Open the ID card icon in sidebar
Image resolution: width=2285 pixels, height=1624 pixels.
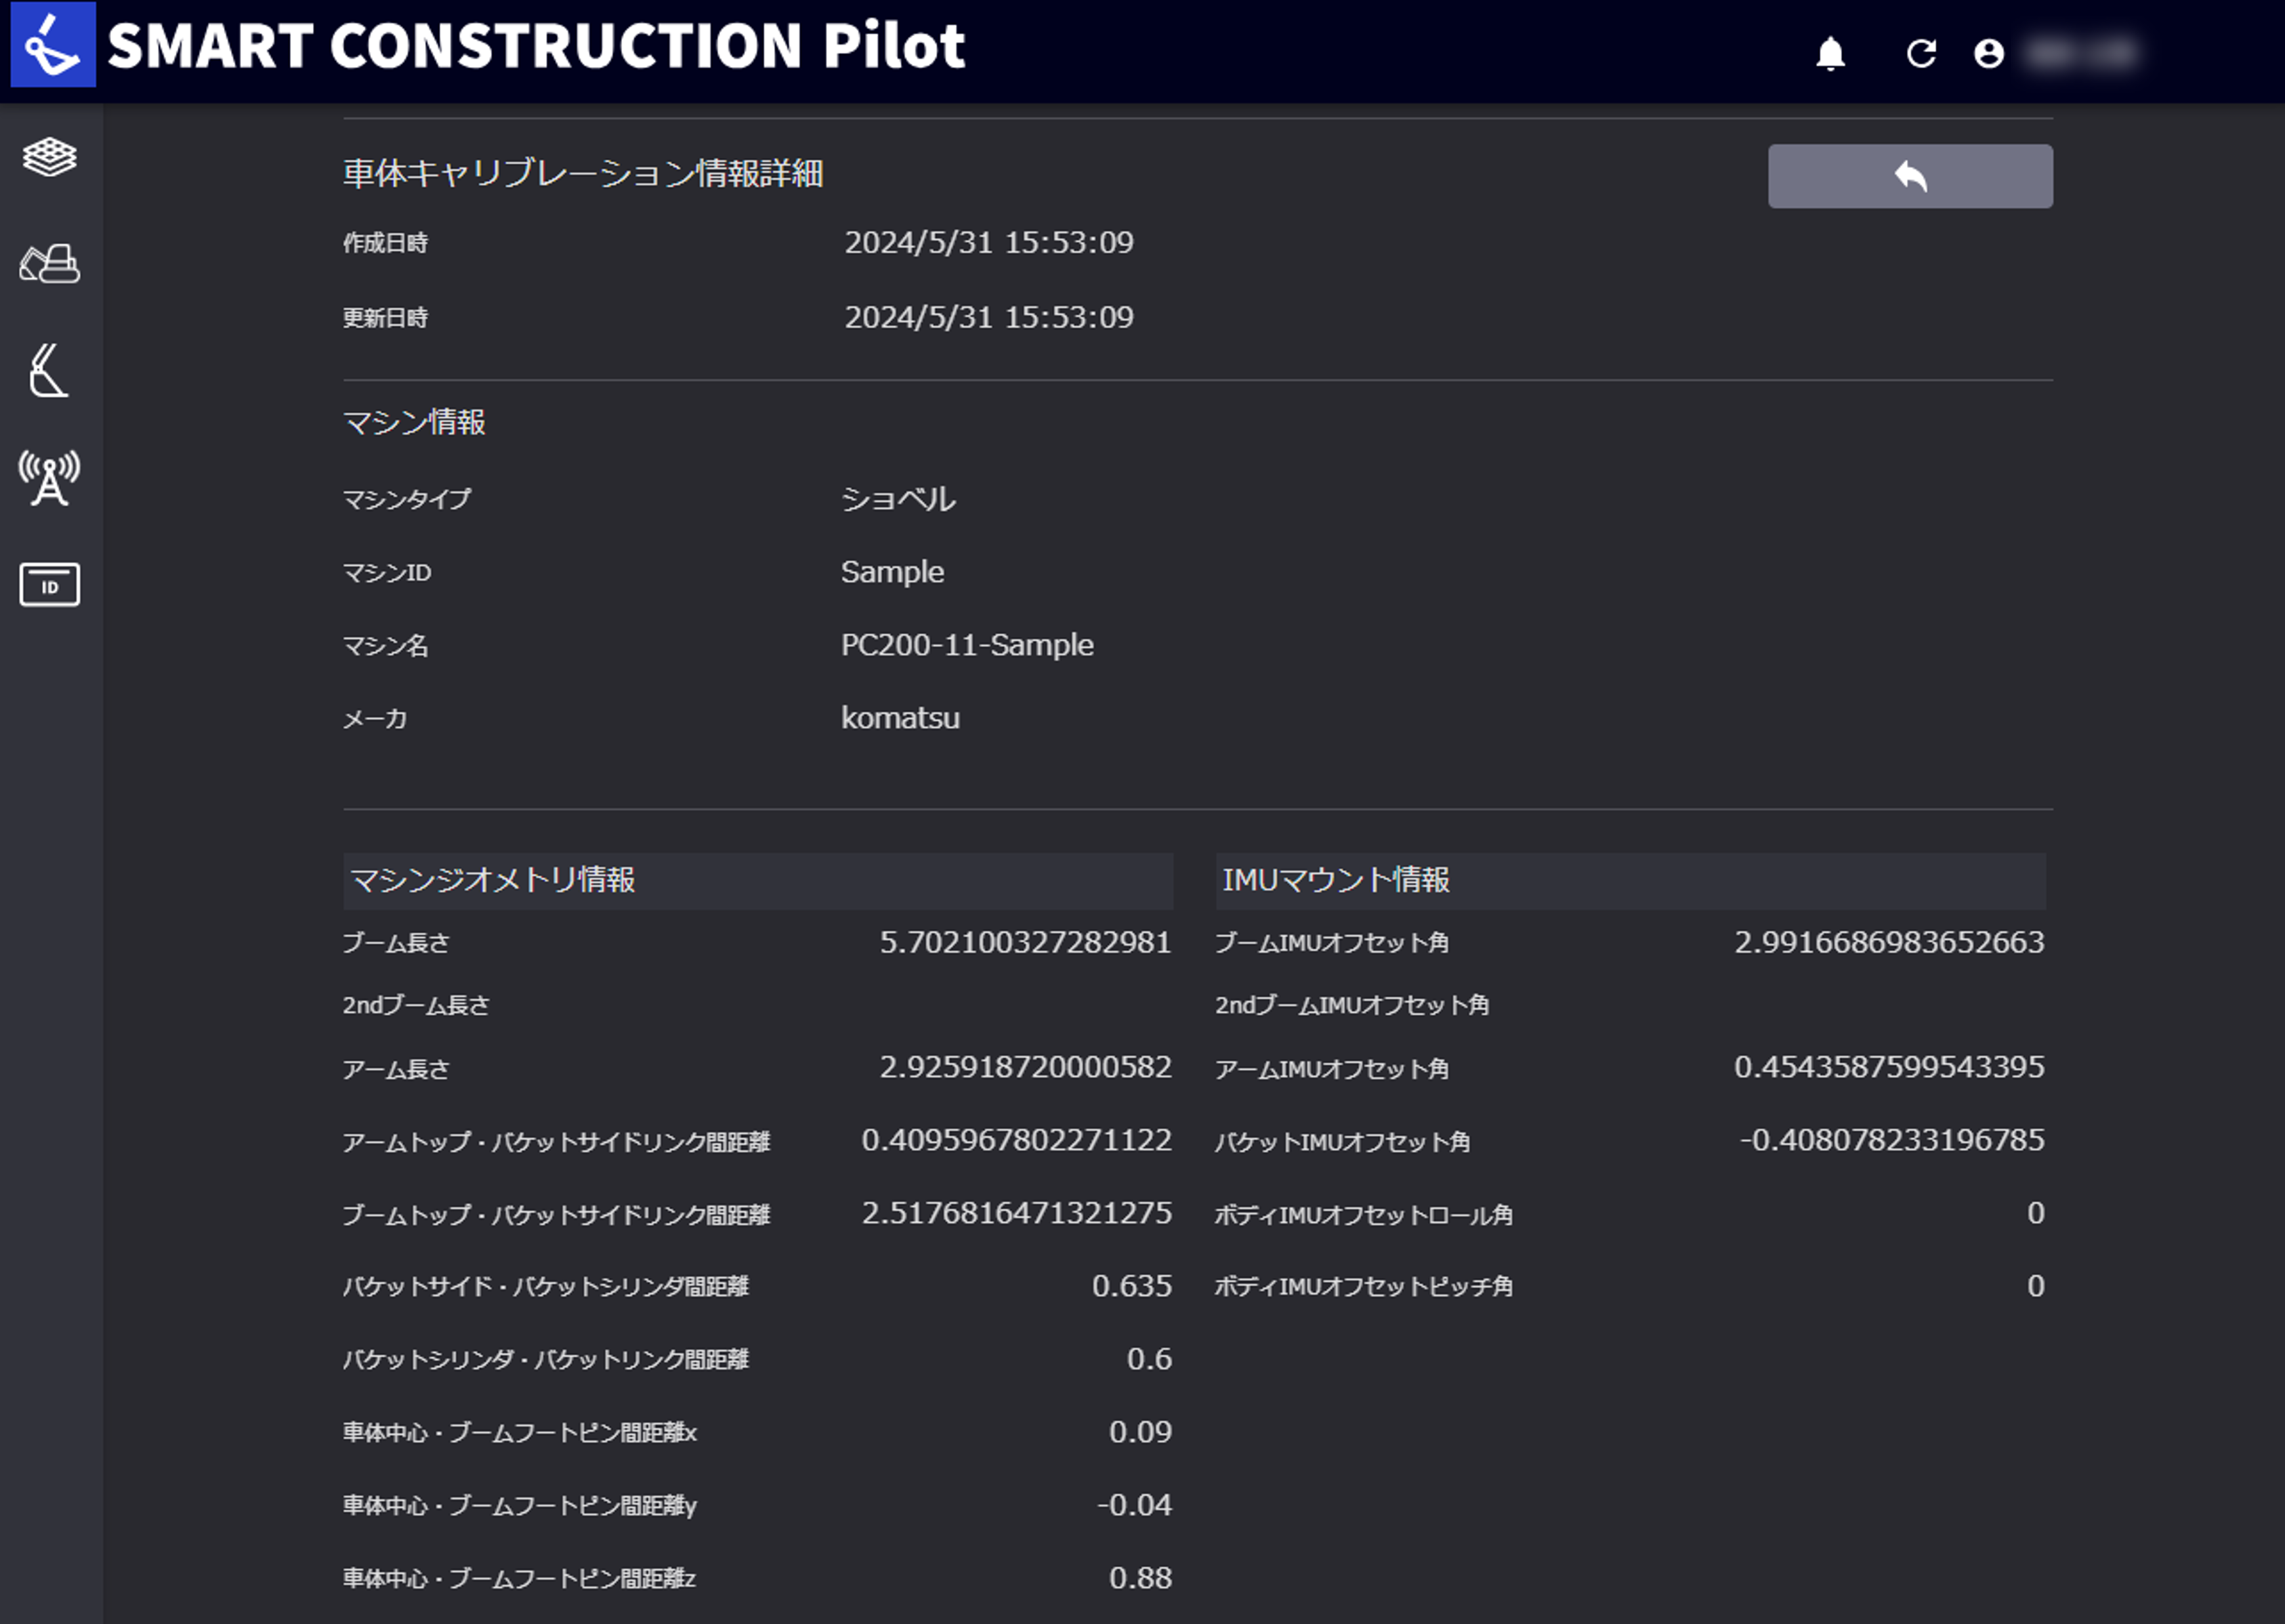click(49, 585)
